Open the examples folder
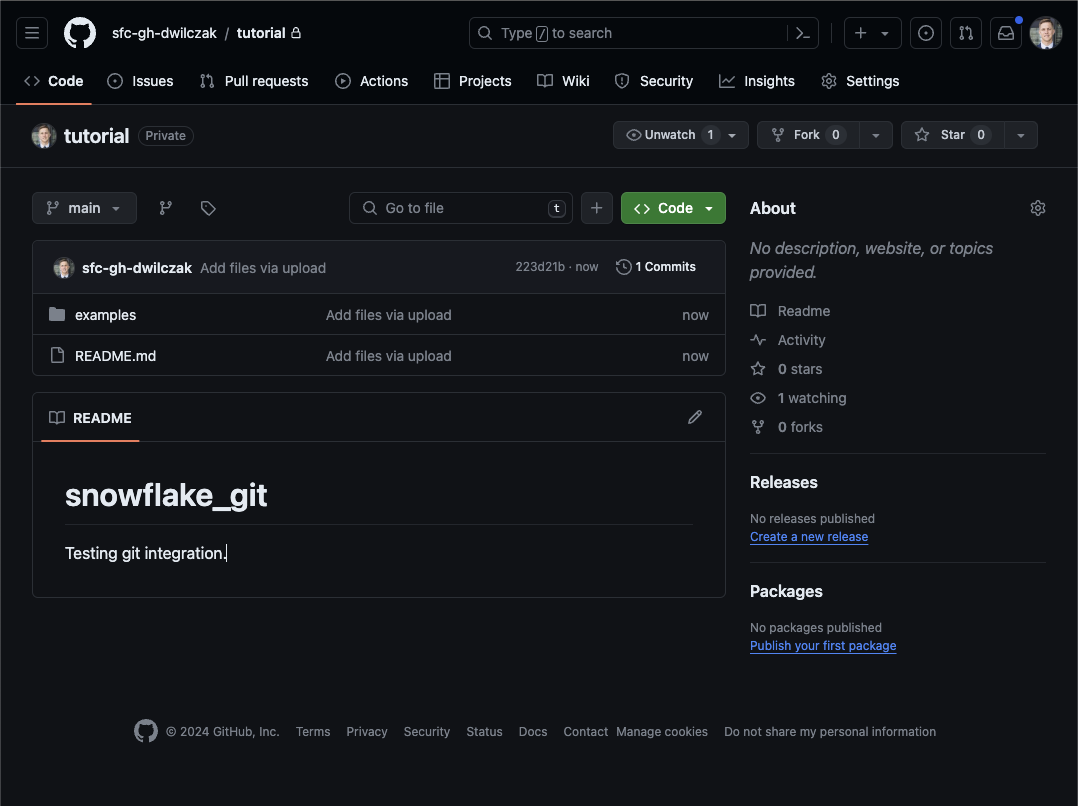Screen dimensions: 1078x806 pyautogui.click(x=105, y=315)
